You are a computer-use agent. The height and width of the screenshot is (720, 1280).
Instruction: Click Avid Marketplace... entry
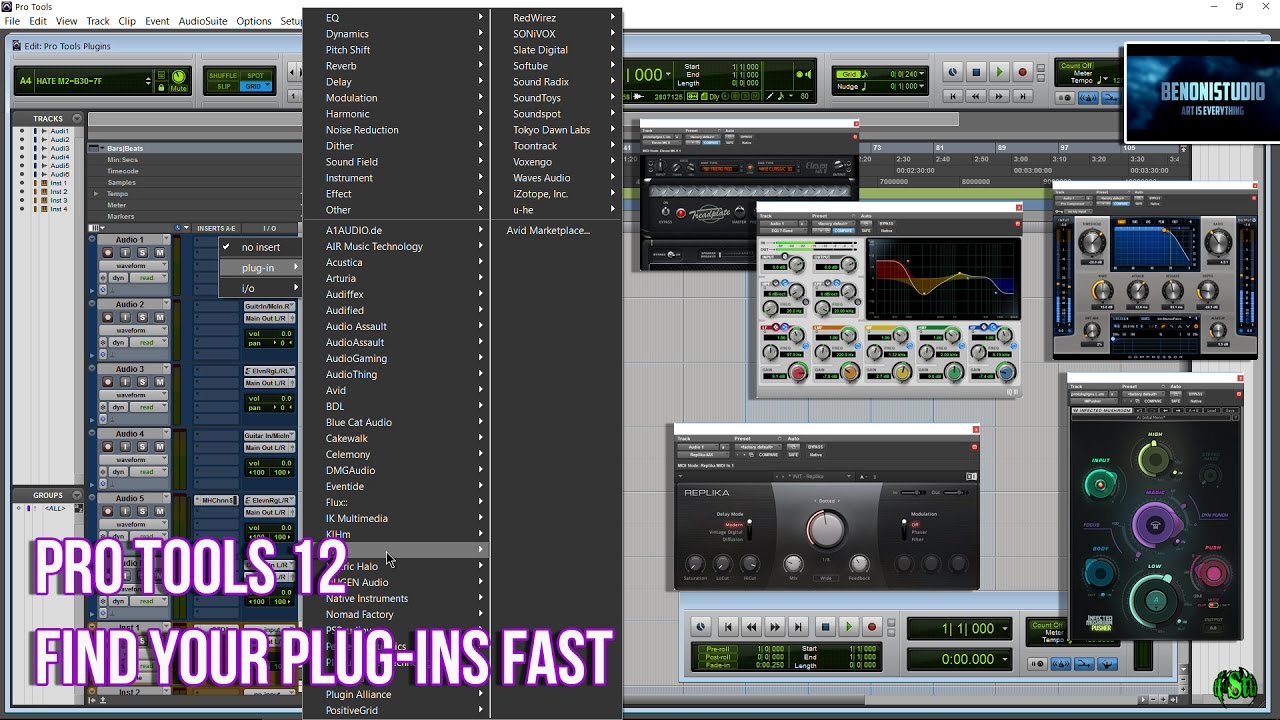(x=548, y=230)
